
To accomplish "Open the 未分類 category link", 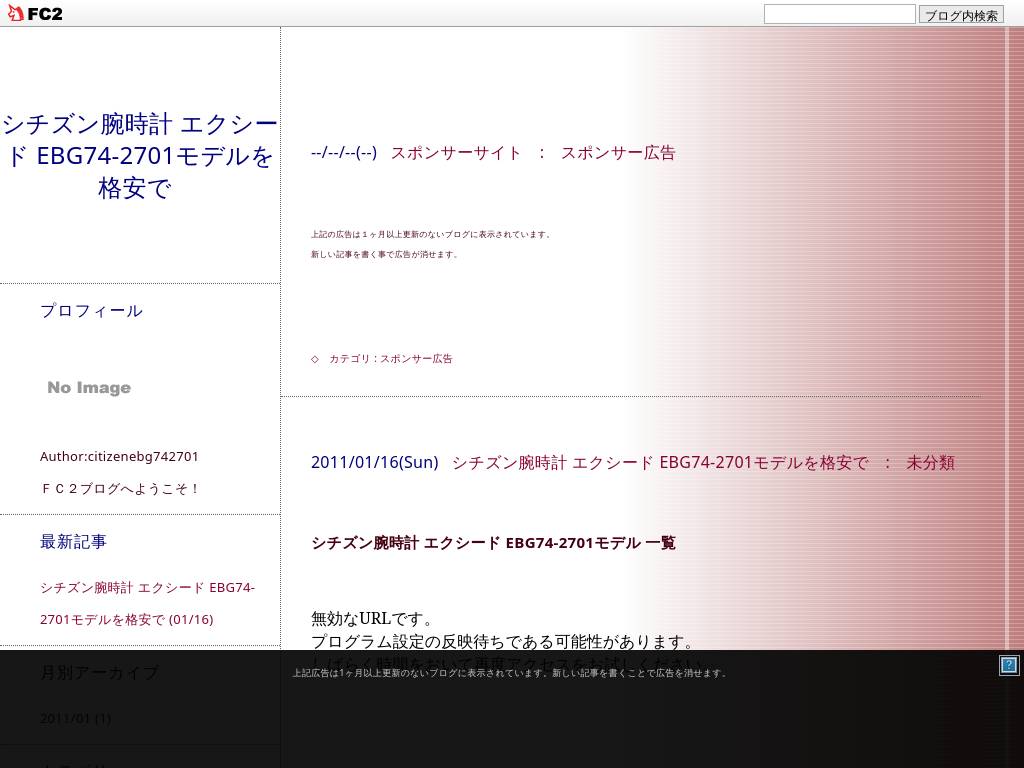I will [930, 463].
